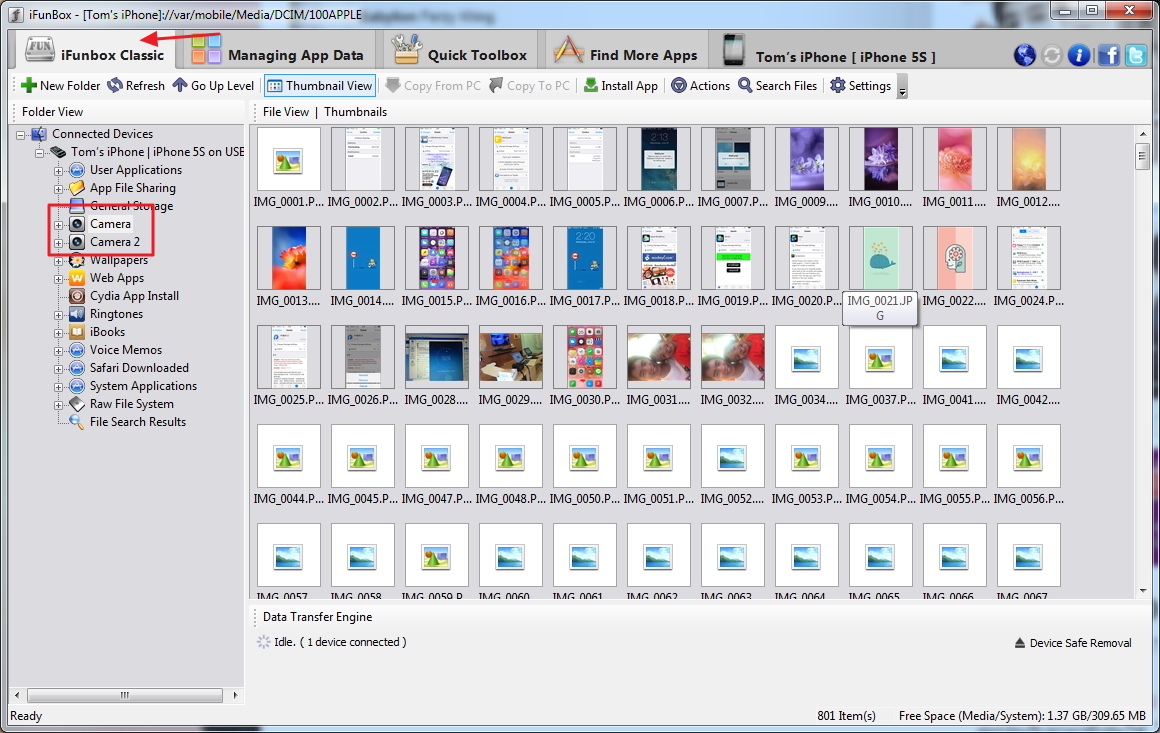Click the Twitter bird icon
Image resolution: width=1160 pixels, height=733 pixels.
(1135, 55)
